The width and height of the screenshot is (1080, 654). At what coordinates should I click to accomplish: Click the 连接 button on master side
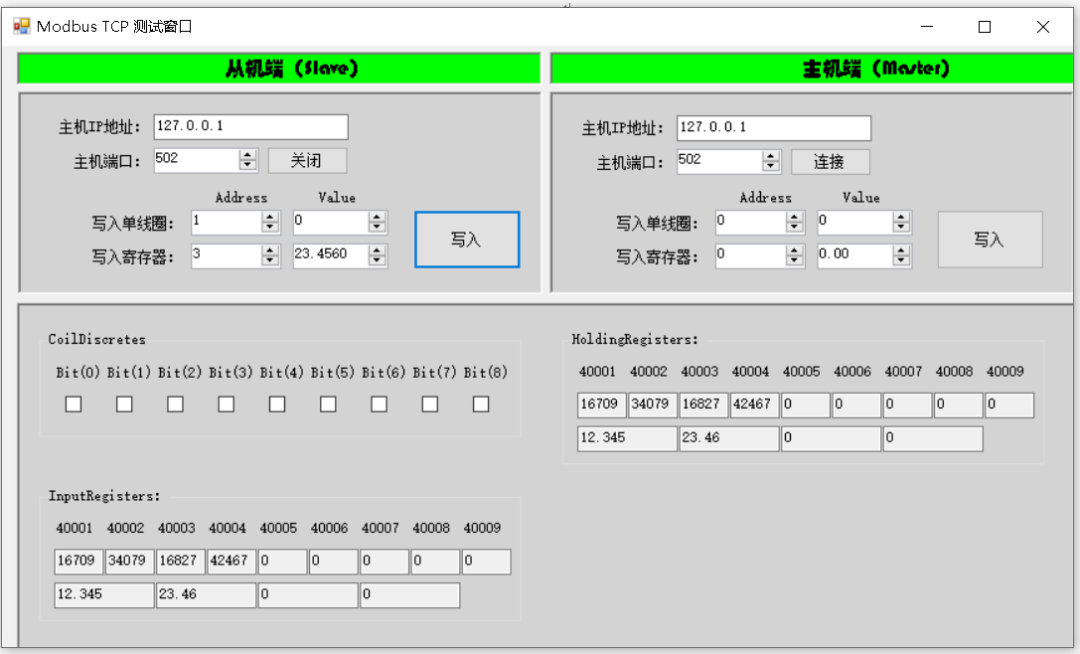coord(830,162)
